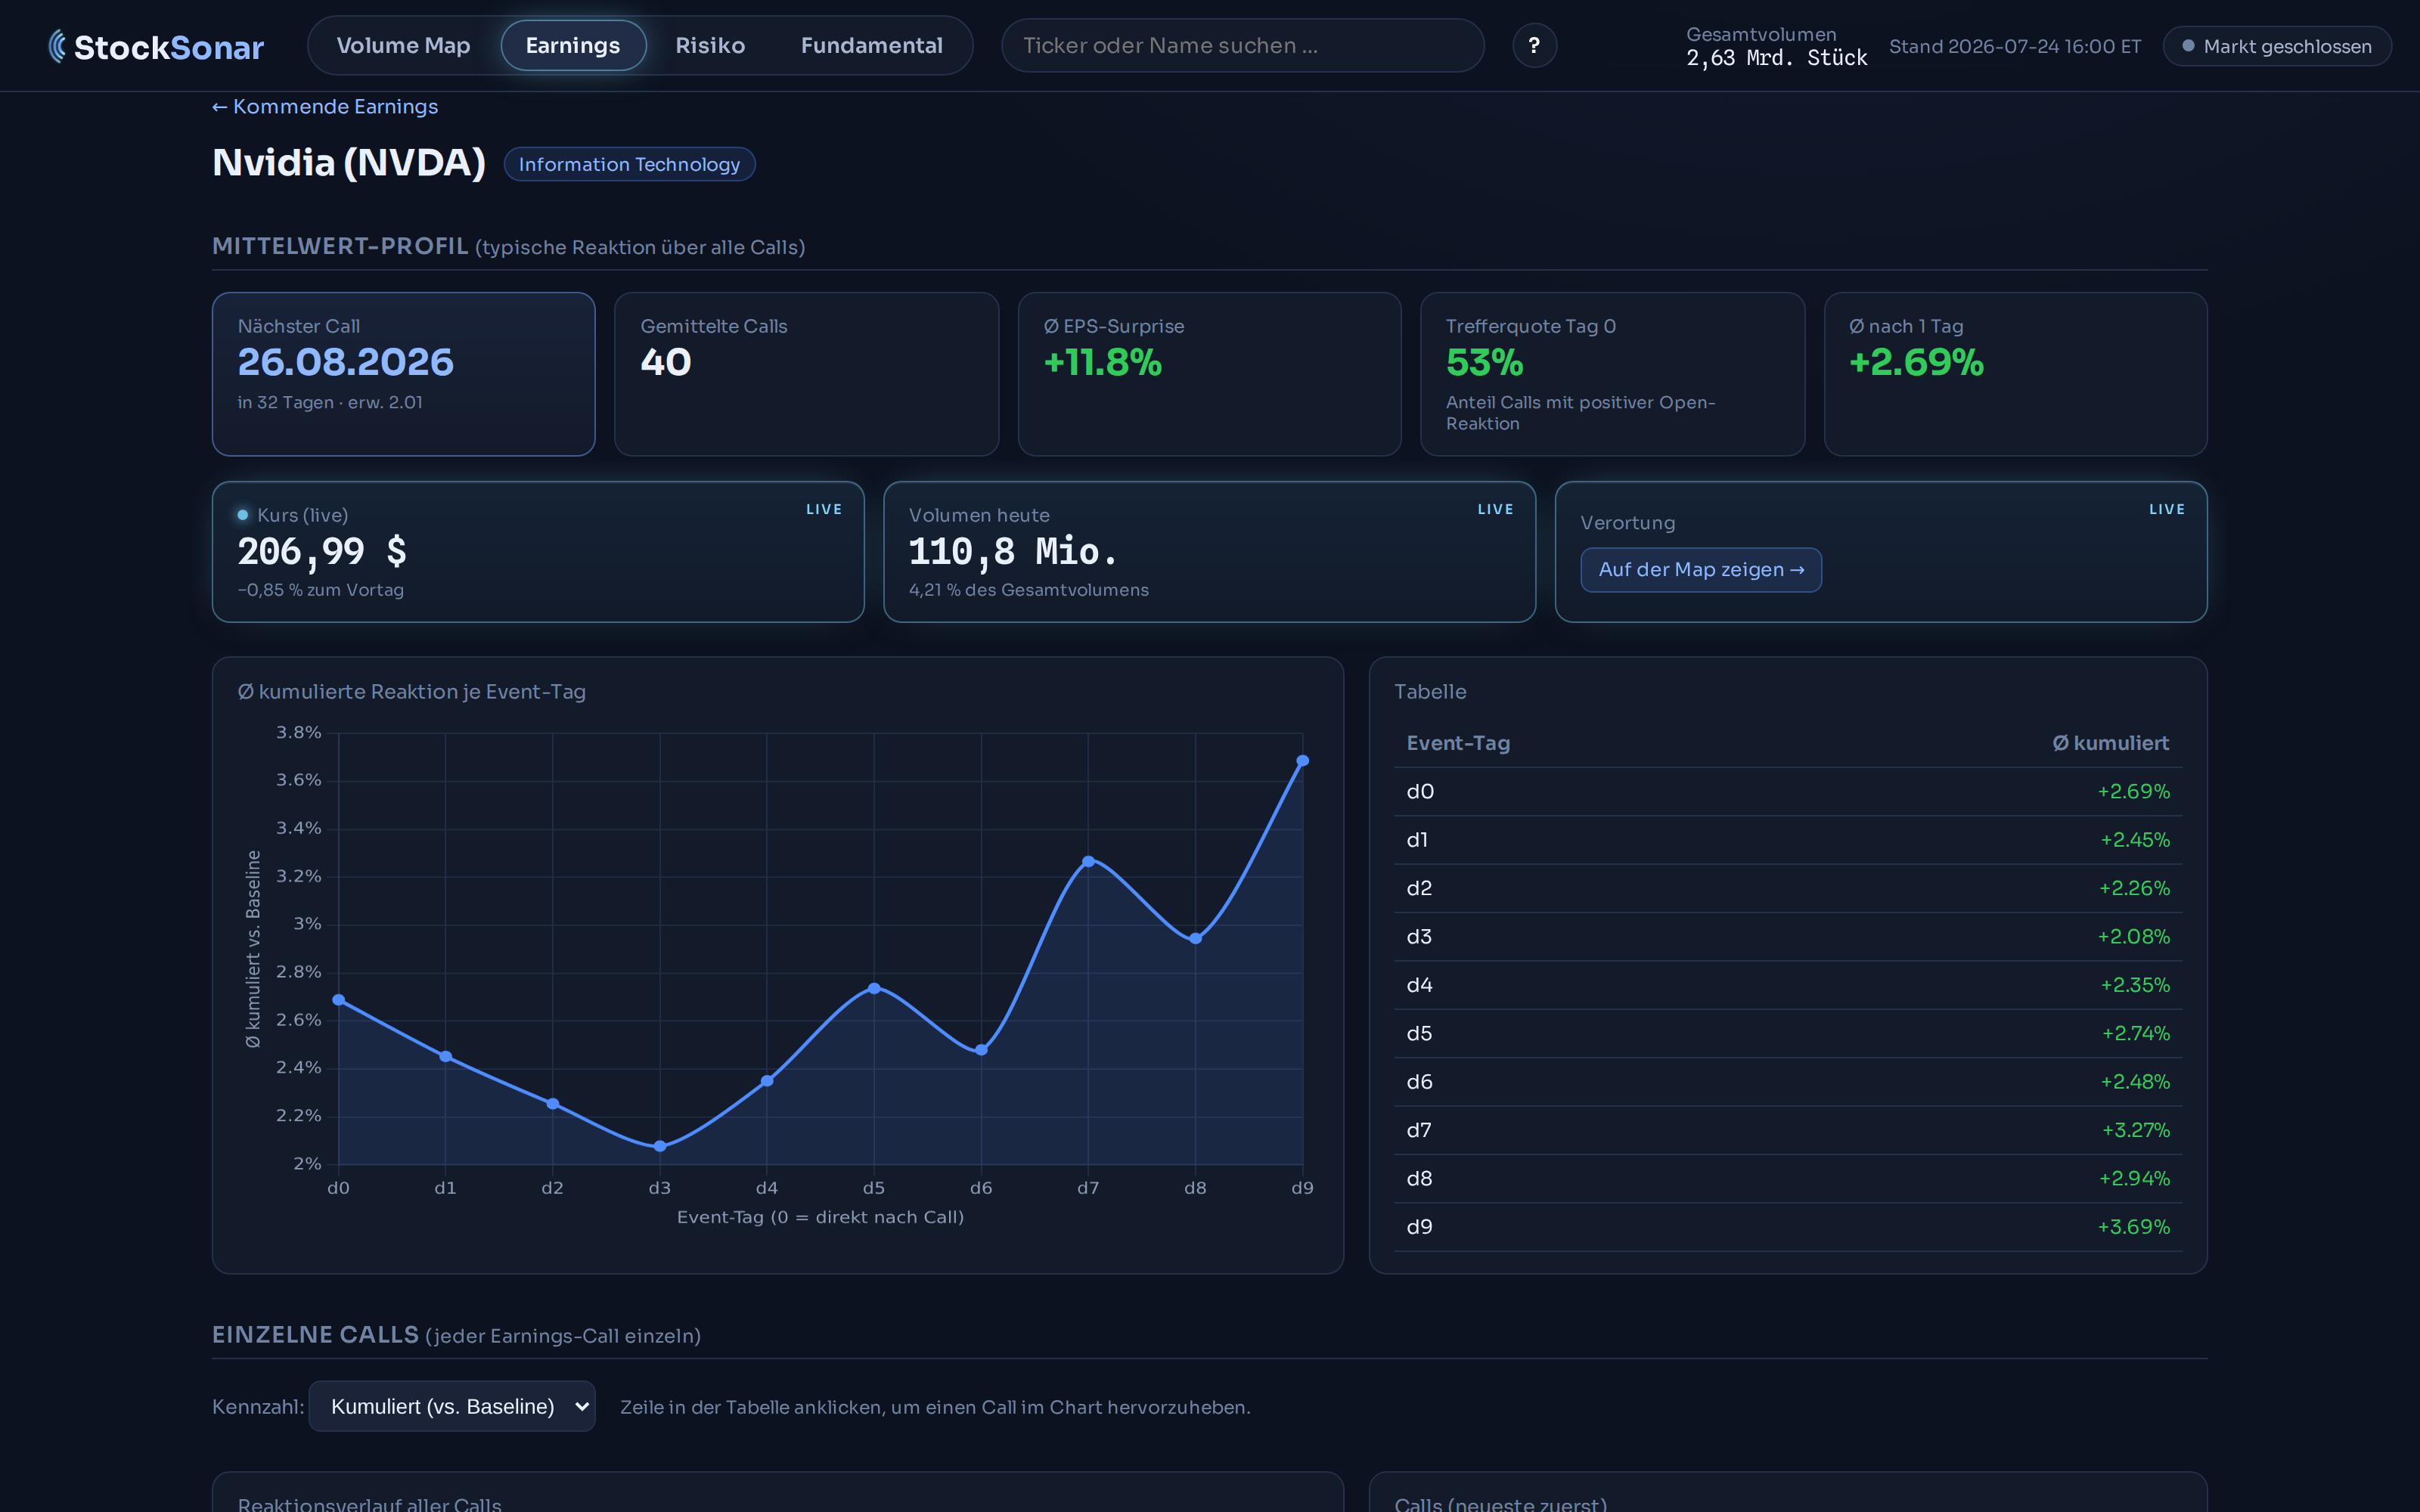The image size is (2420, 1512).
Task: Follow the Kommende Earnings back link
Action: pyautogui.click(x=325, y=106)
